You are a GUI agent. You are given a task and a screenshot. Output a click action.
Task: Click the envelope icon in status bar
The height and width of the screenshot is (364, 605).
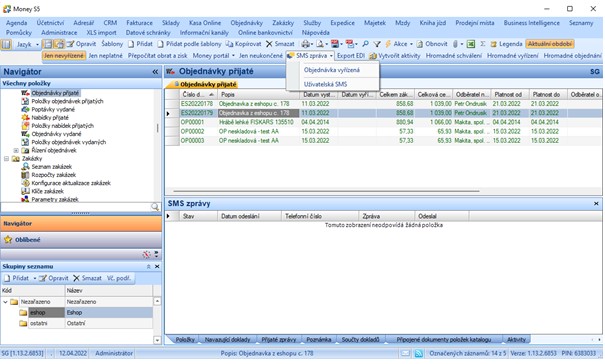(405, 354)
